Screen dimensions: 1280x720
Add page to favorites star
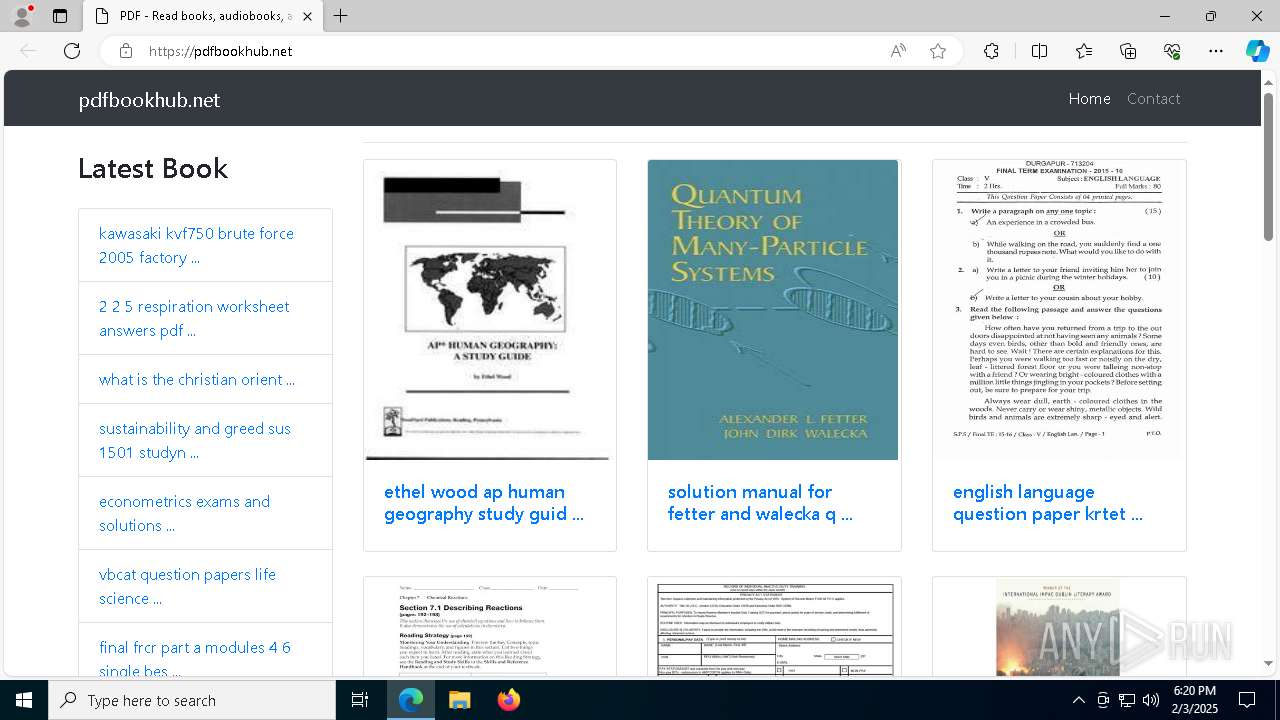point(938,51)
